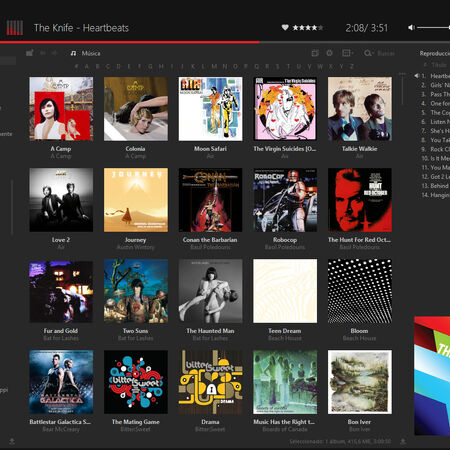Image resolution: width=450 pixels, height=450 pixels.
Task: Mute the volume speaker icon
Action: pyautogui.click(x=411, y=27)
